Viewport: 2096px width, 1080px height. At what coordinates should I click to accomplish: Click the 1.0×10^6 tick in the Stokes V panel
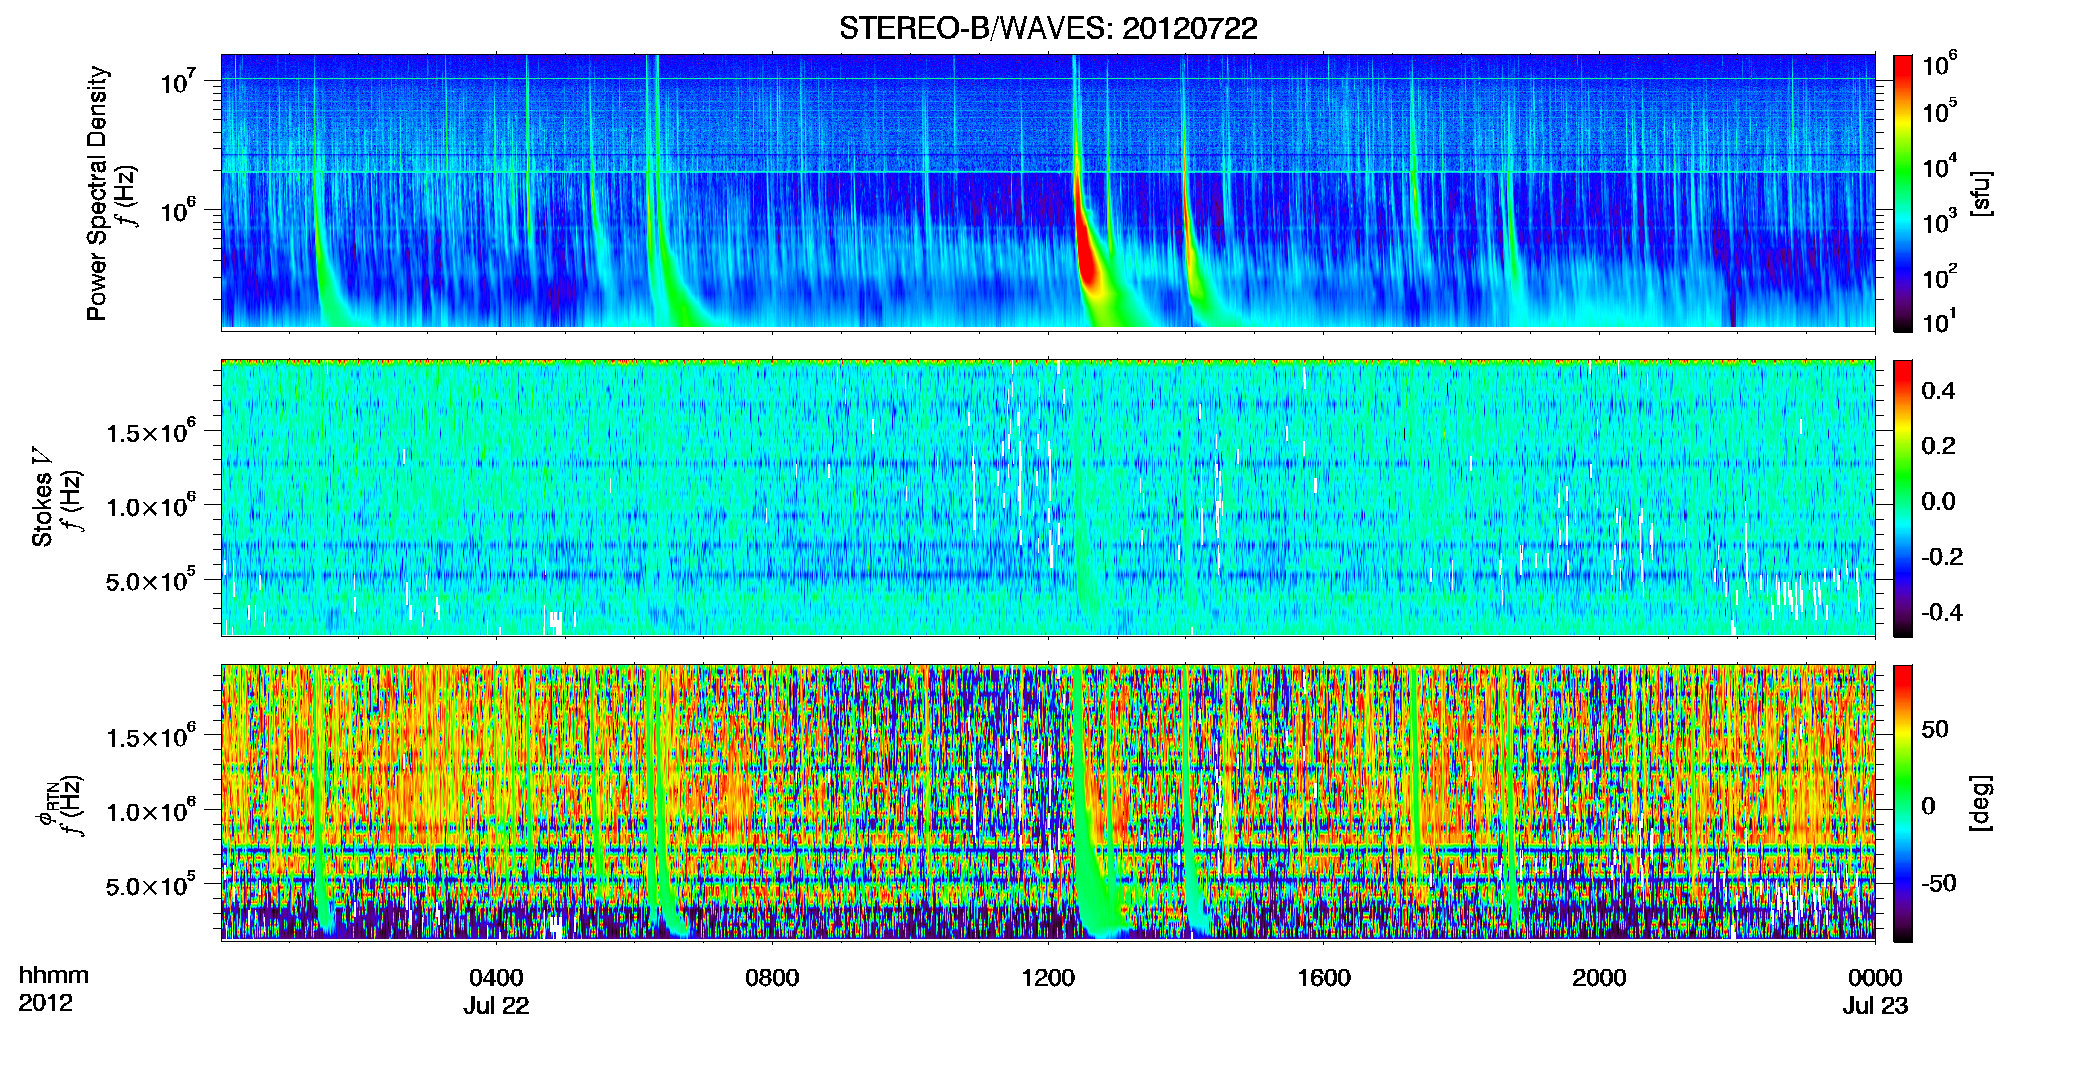[x=150, y=506]
